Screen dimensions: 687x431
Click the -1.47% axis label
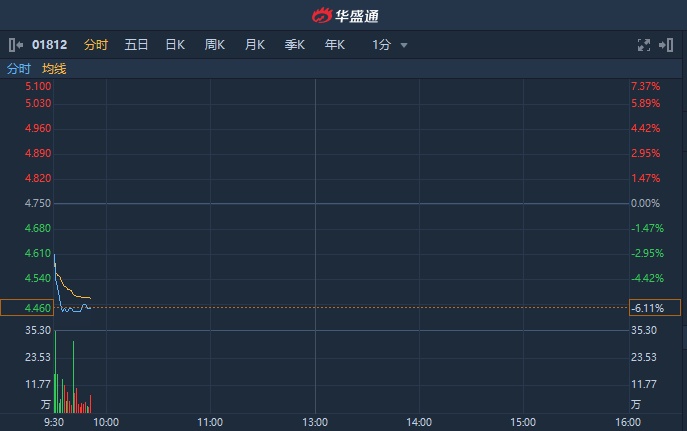point(648,228)
